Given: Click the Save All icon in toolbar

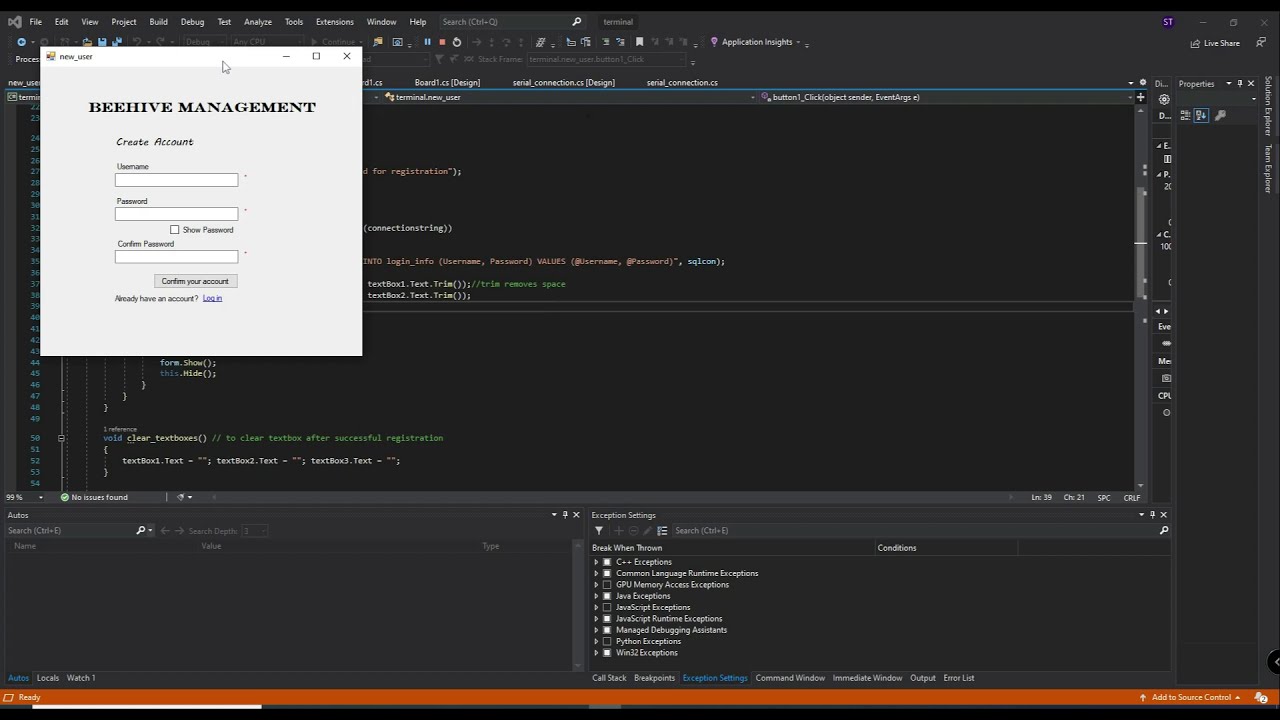Looking at the screenshot, I should point(116,42).
